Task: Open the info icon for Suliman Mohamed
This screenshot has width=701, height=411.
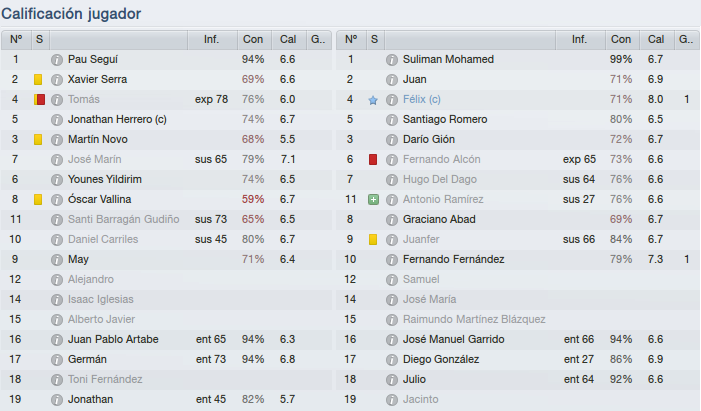Action: [392, 59]
